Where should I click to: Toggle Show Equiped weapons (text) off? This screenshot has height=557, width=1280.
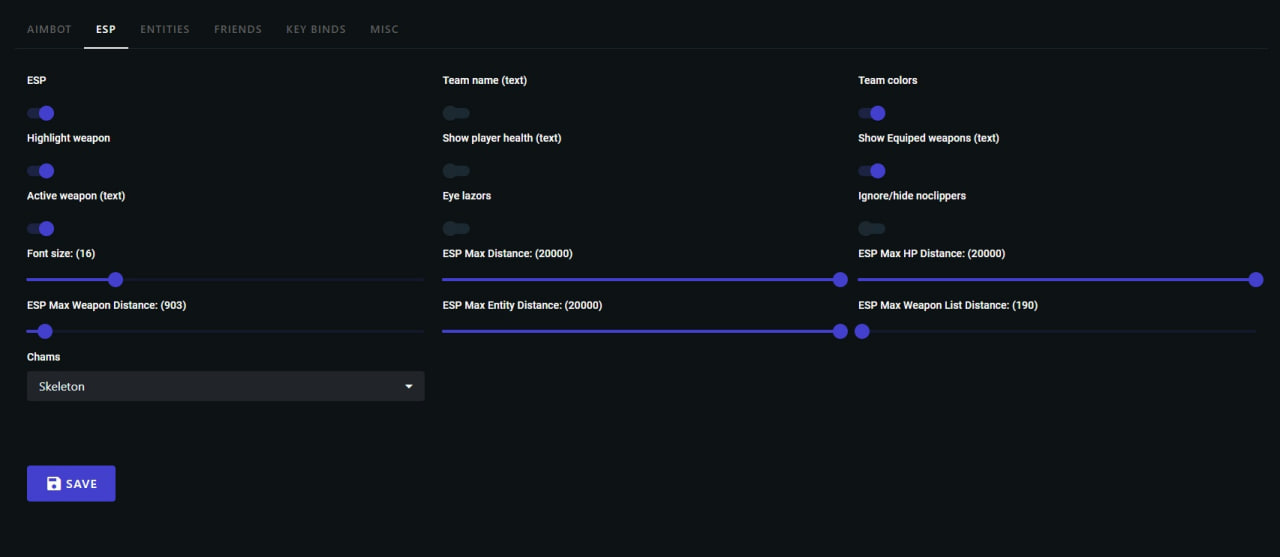(872, 171)
